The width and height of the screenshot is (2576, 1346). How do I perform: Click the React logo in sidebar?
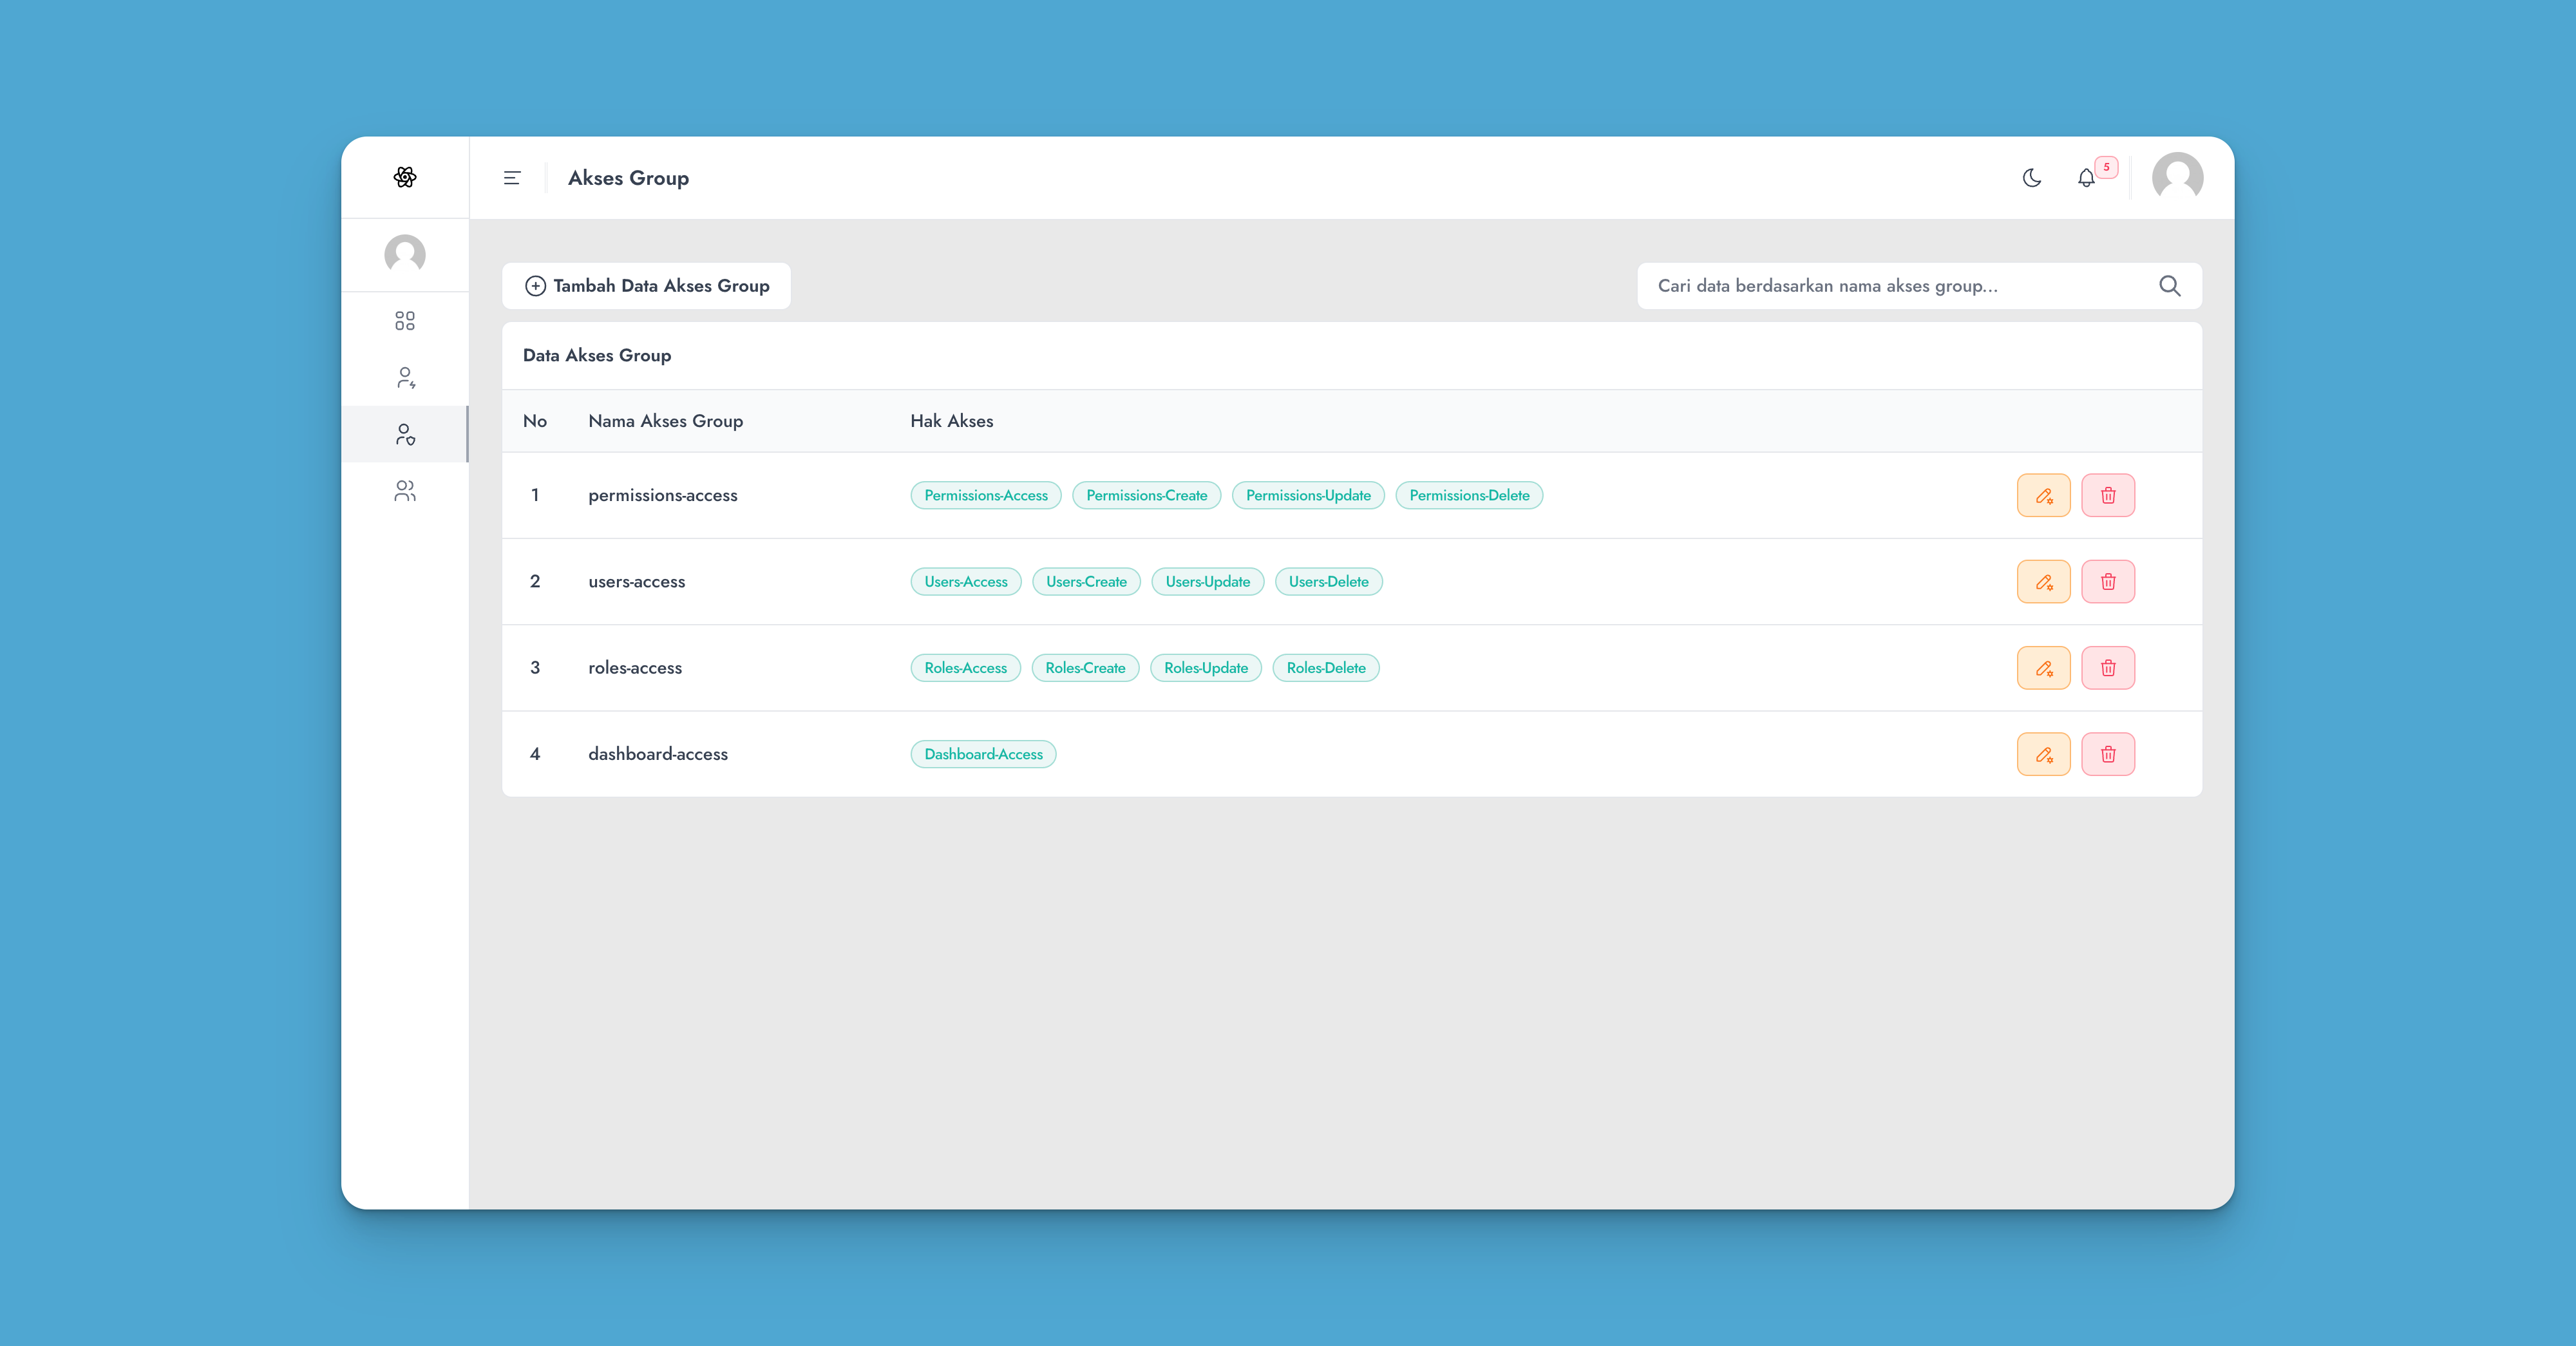pos(404,177)
